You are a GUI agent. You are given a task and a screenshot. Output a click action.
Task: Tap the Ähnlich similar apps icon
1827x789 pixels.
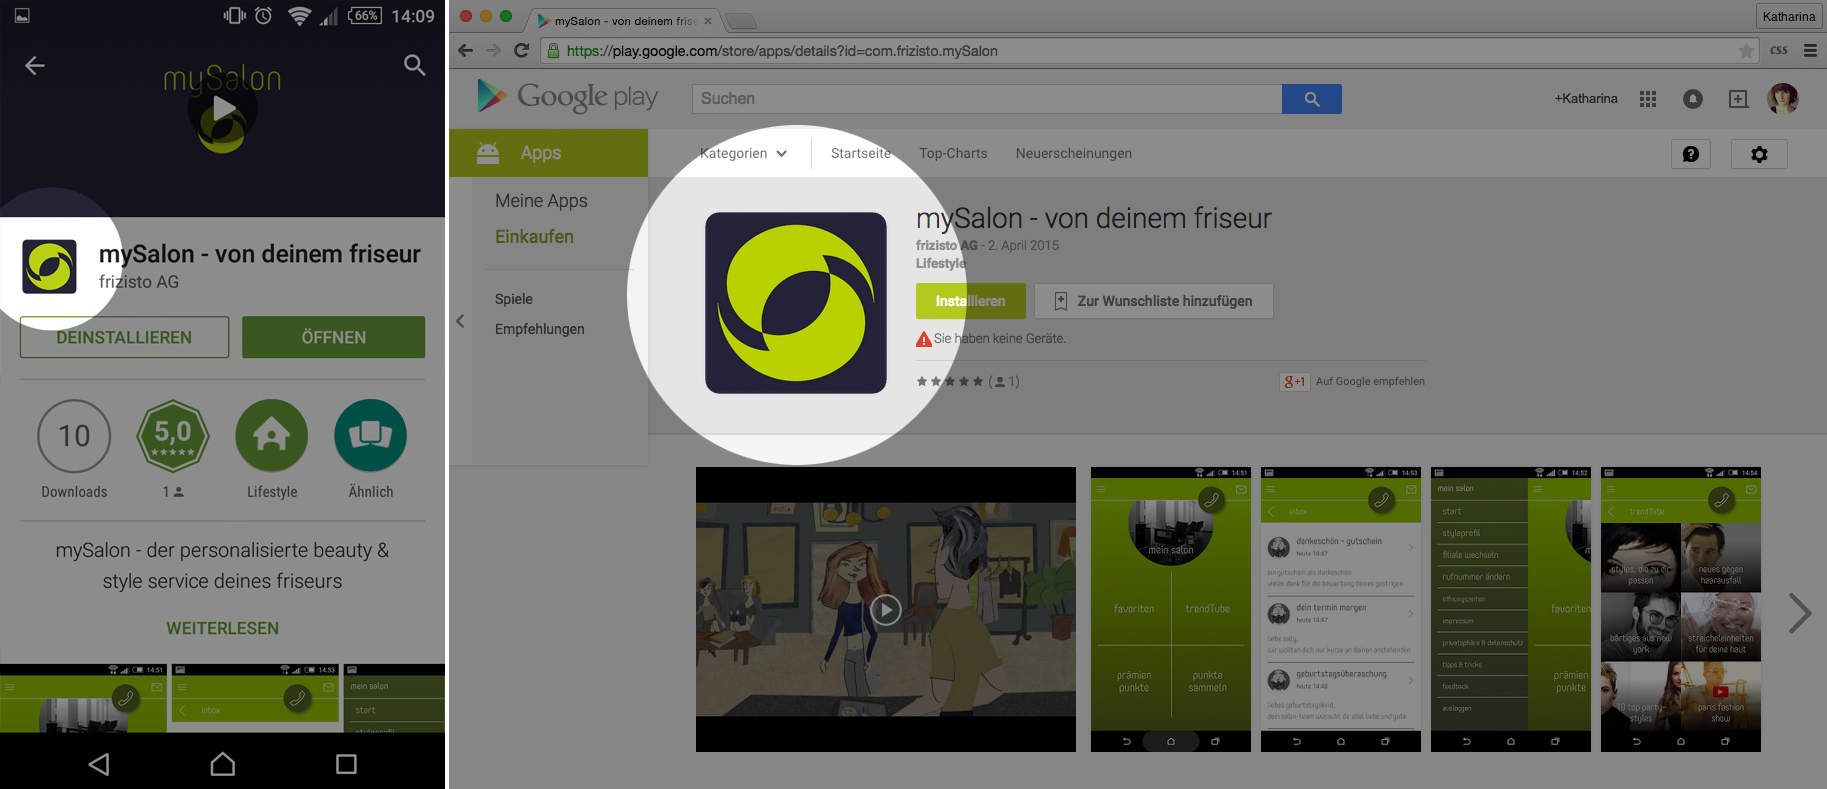(x=371, y=436)
